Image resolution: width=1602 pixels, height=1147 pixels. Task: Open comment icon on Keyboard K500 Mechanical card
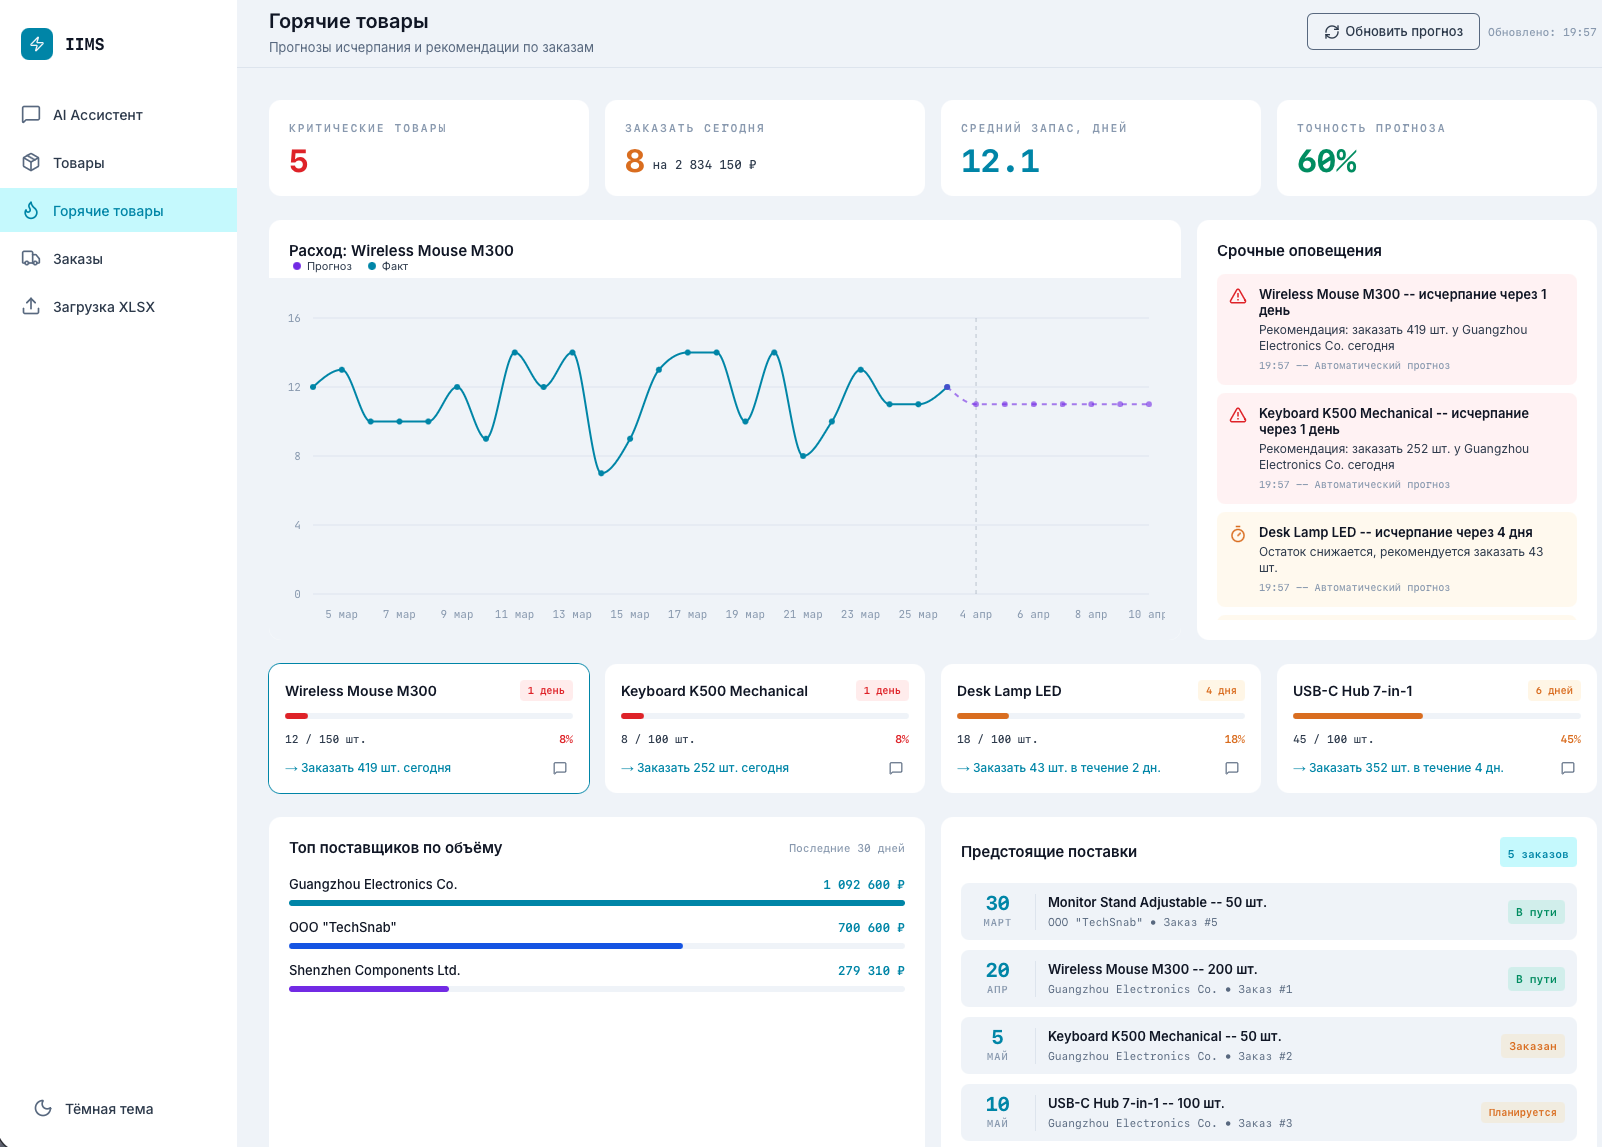coord(896,768)
